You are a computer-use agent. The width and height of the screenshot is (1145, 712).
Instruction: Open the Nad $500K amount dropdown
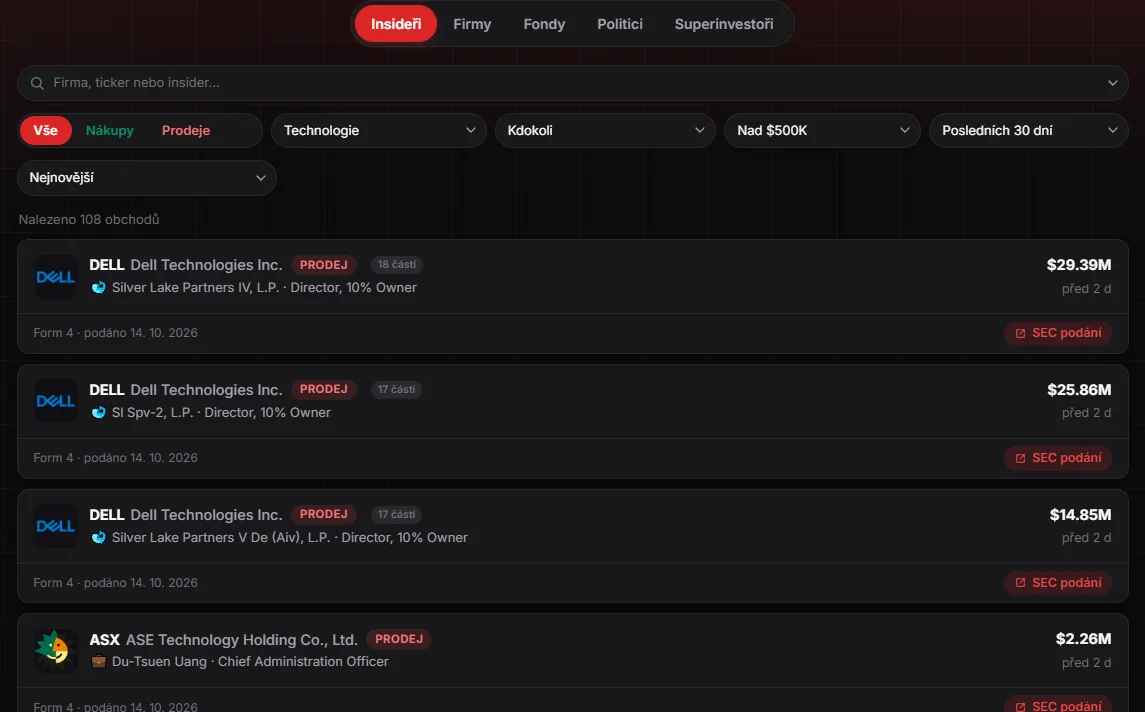pos(822,131)
